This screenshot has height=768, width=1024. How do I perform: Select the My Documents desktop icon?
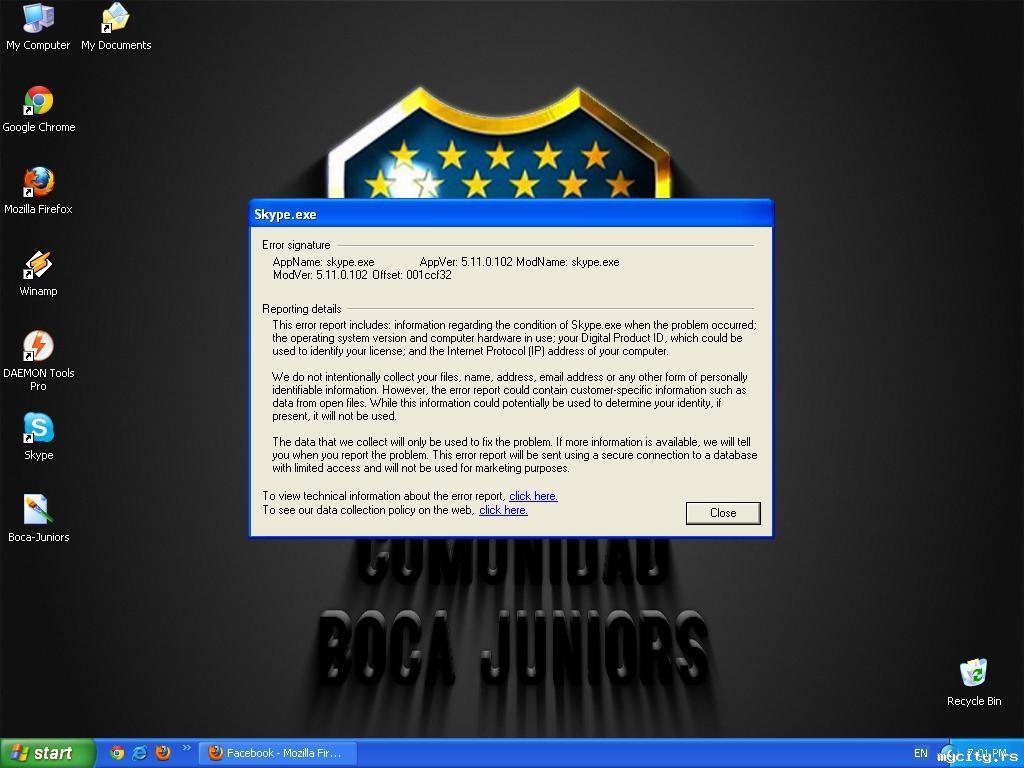click(x=116, y=27)
